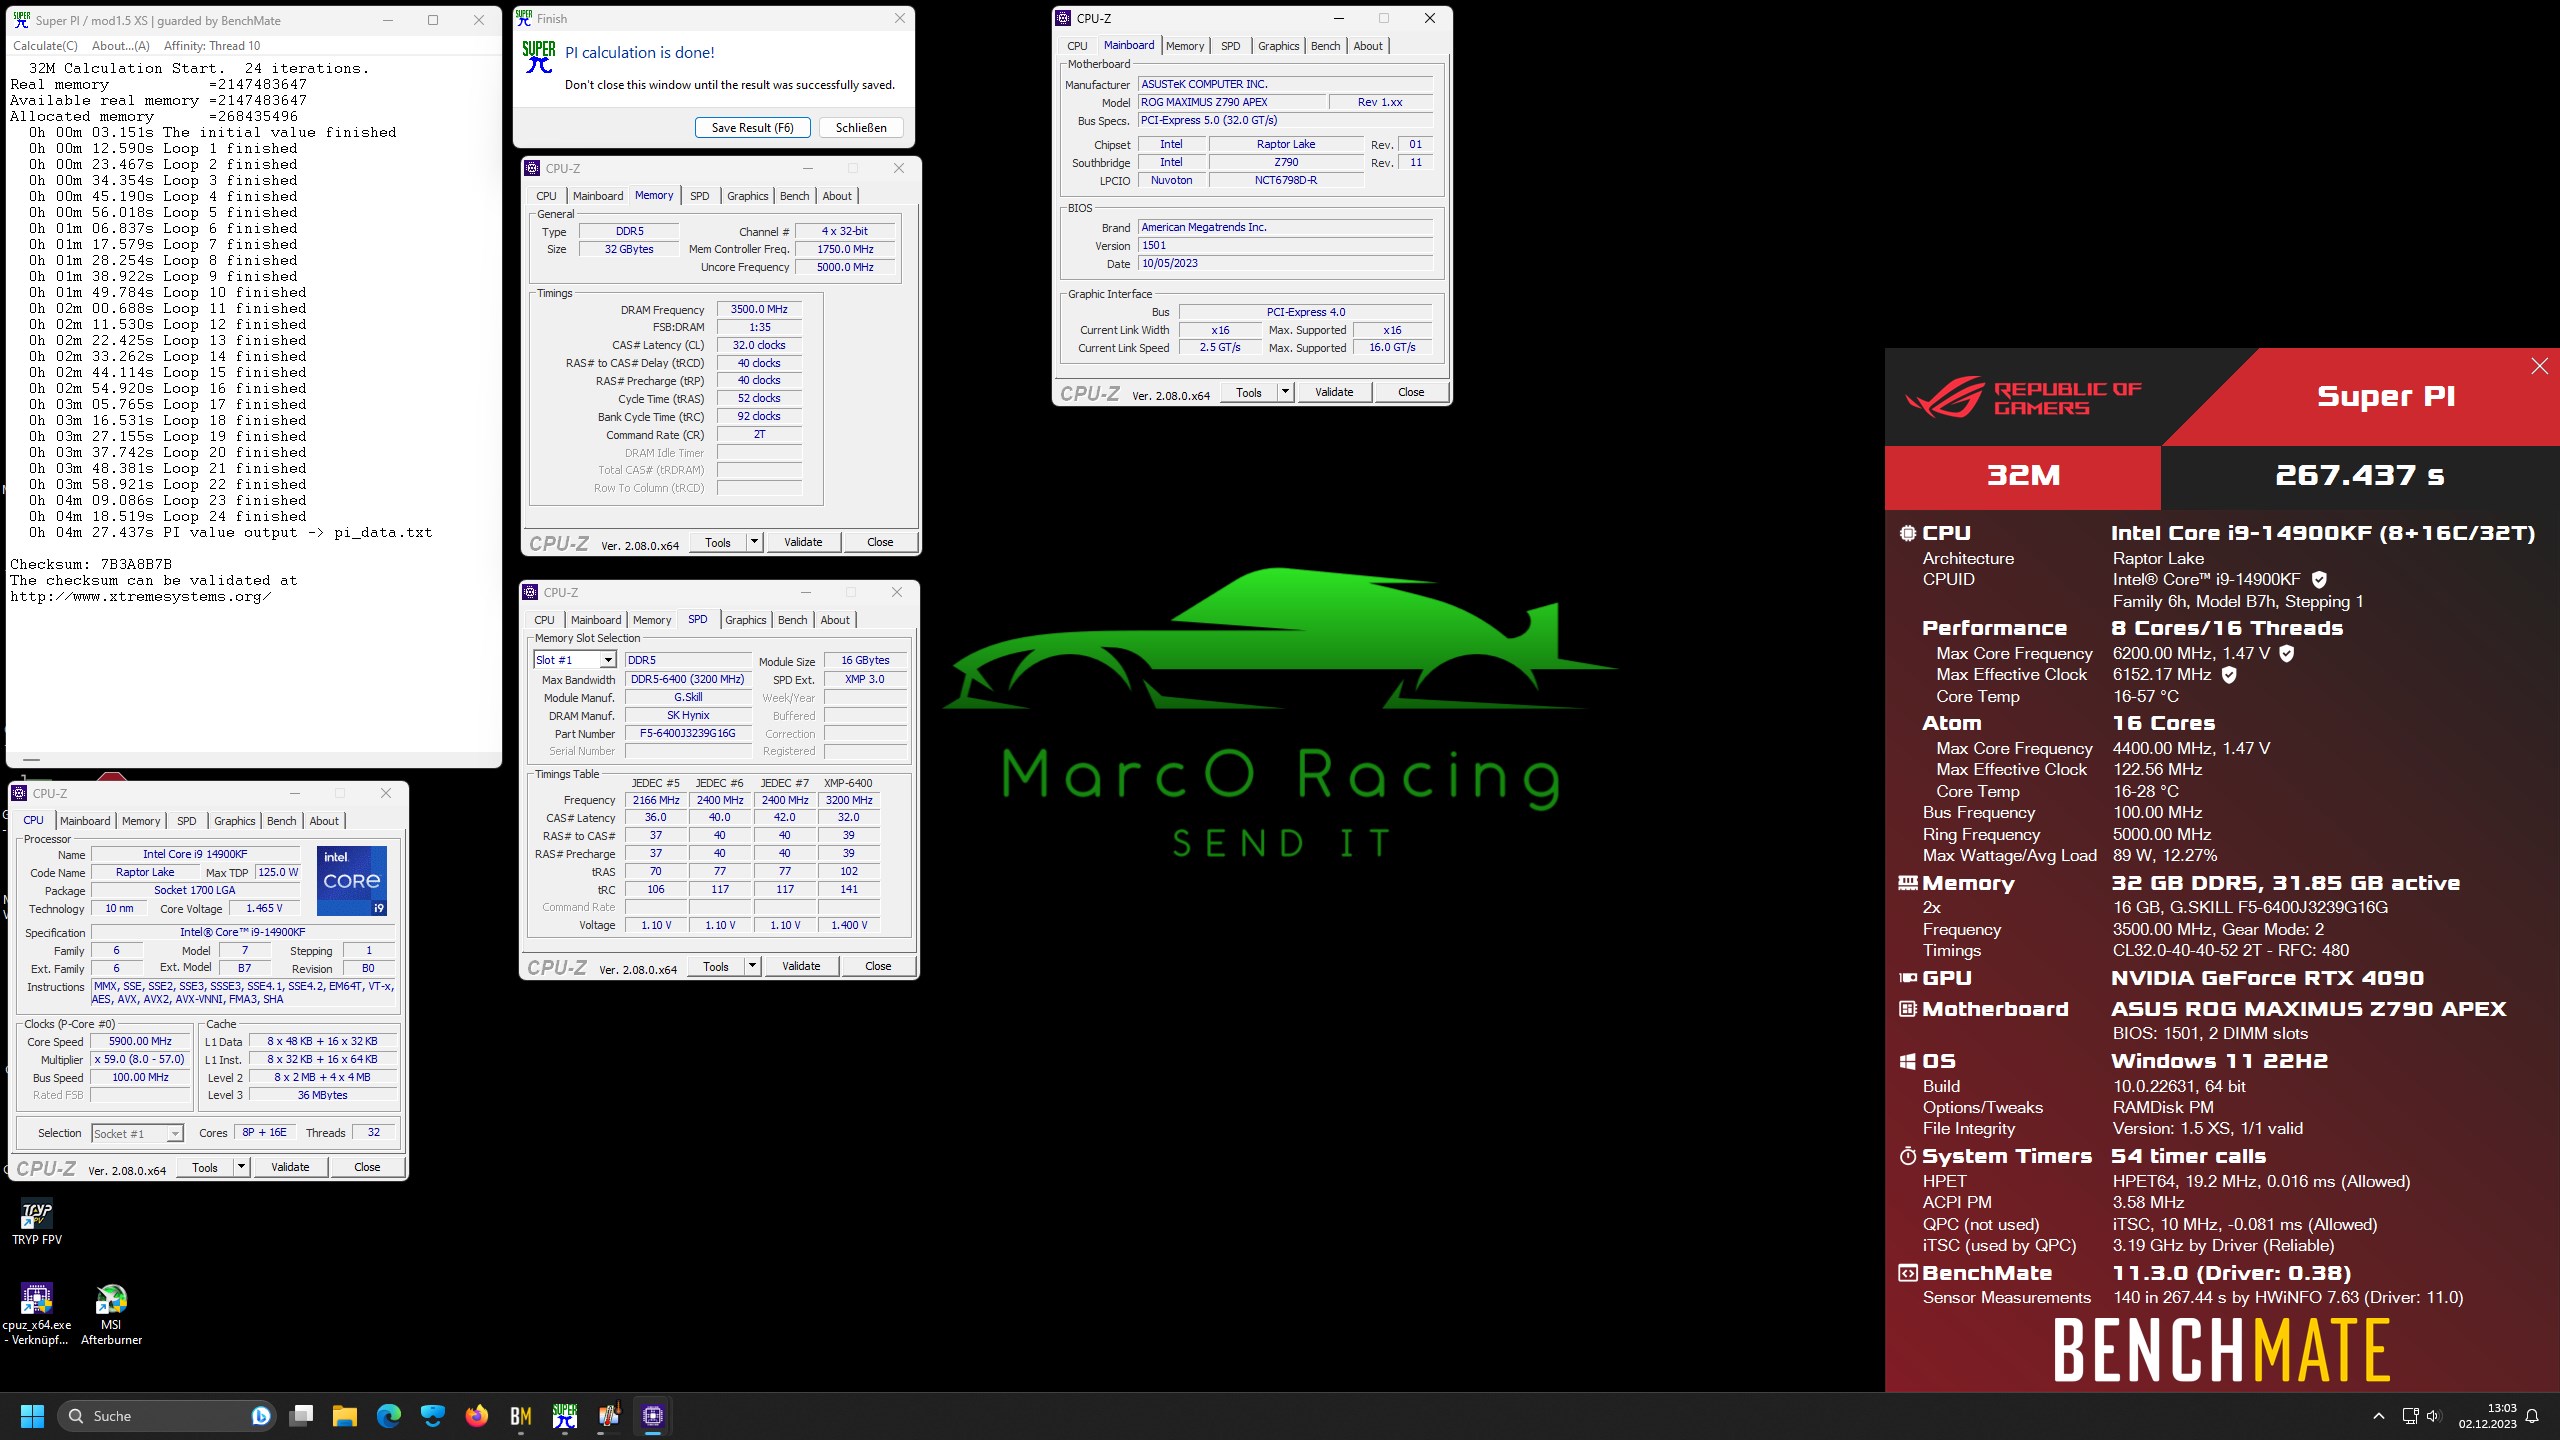The height and width of the screenshot is (1440, 2560).
Task: Click the Checksum: 7B3A8B7B line
Action: [x=91, y=564]
